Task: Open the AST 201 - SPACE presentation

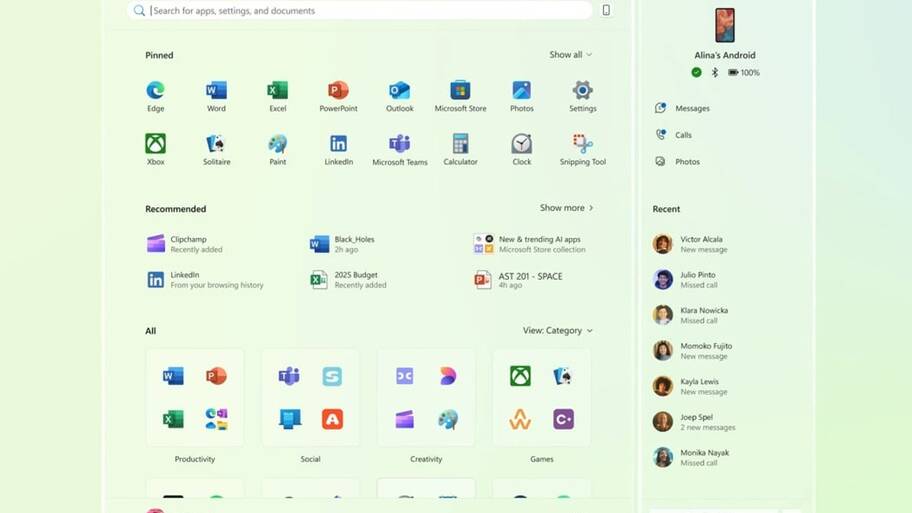Action: 518,280
